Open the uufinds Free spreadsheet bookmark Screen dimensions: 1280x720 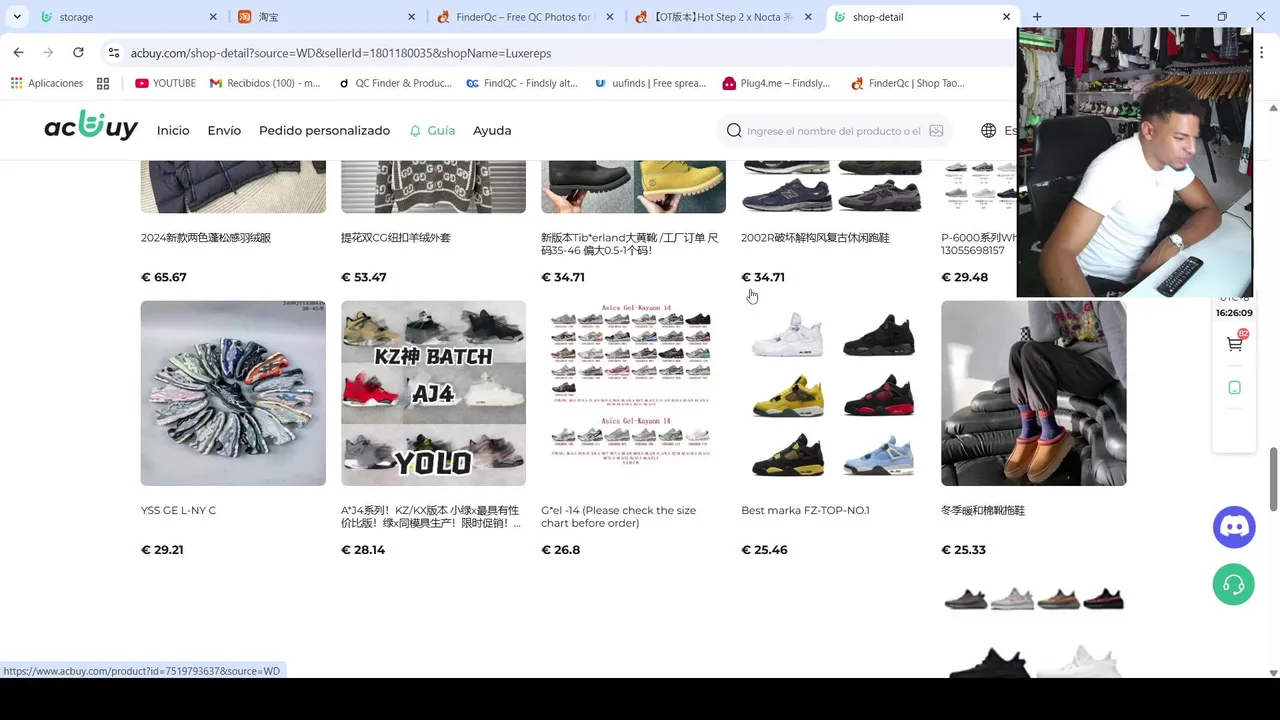pyautogui.click(x=651, y=83)
